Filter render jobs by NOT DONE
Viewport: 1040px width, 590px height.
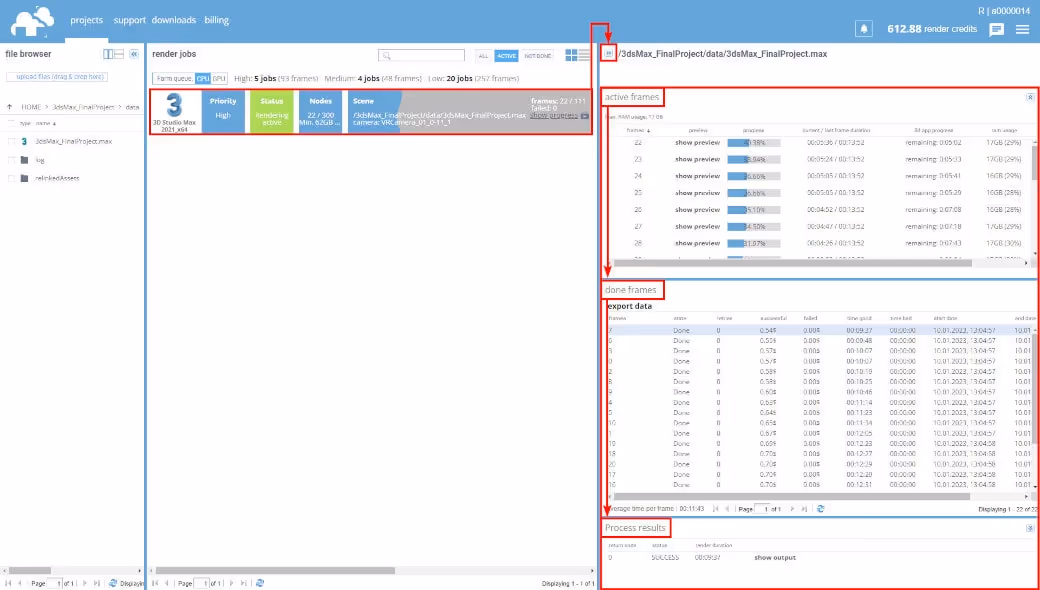click(538, 56)
